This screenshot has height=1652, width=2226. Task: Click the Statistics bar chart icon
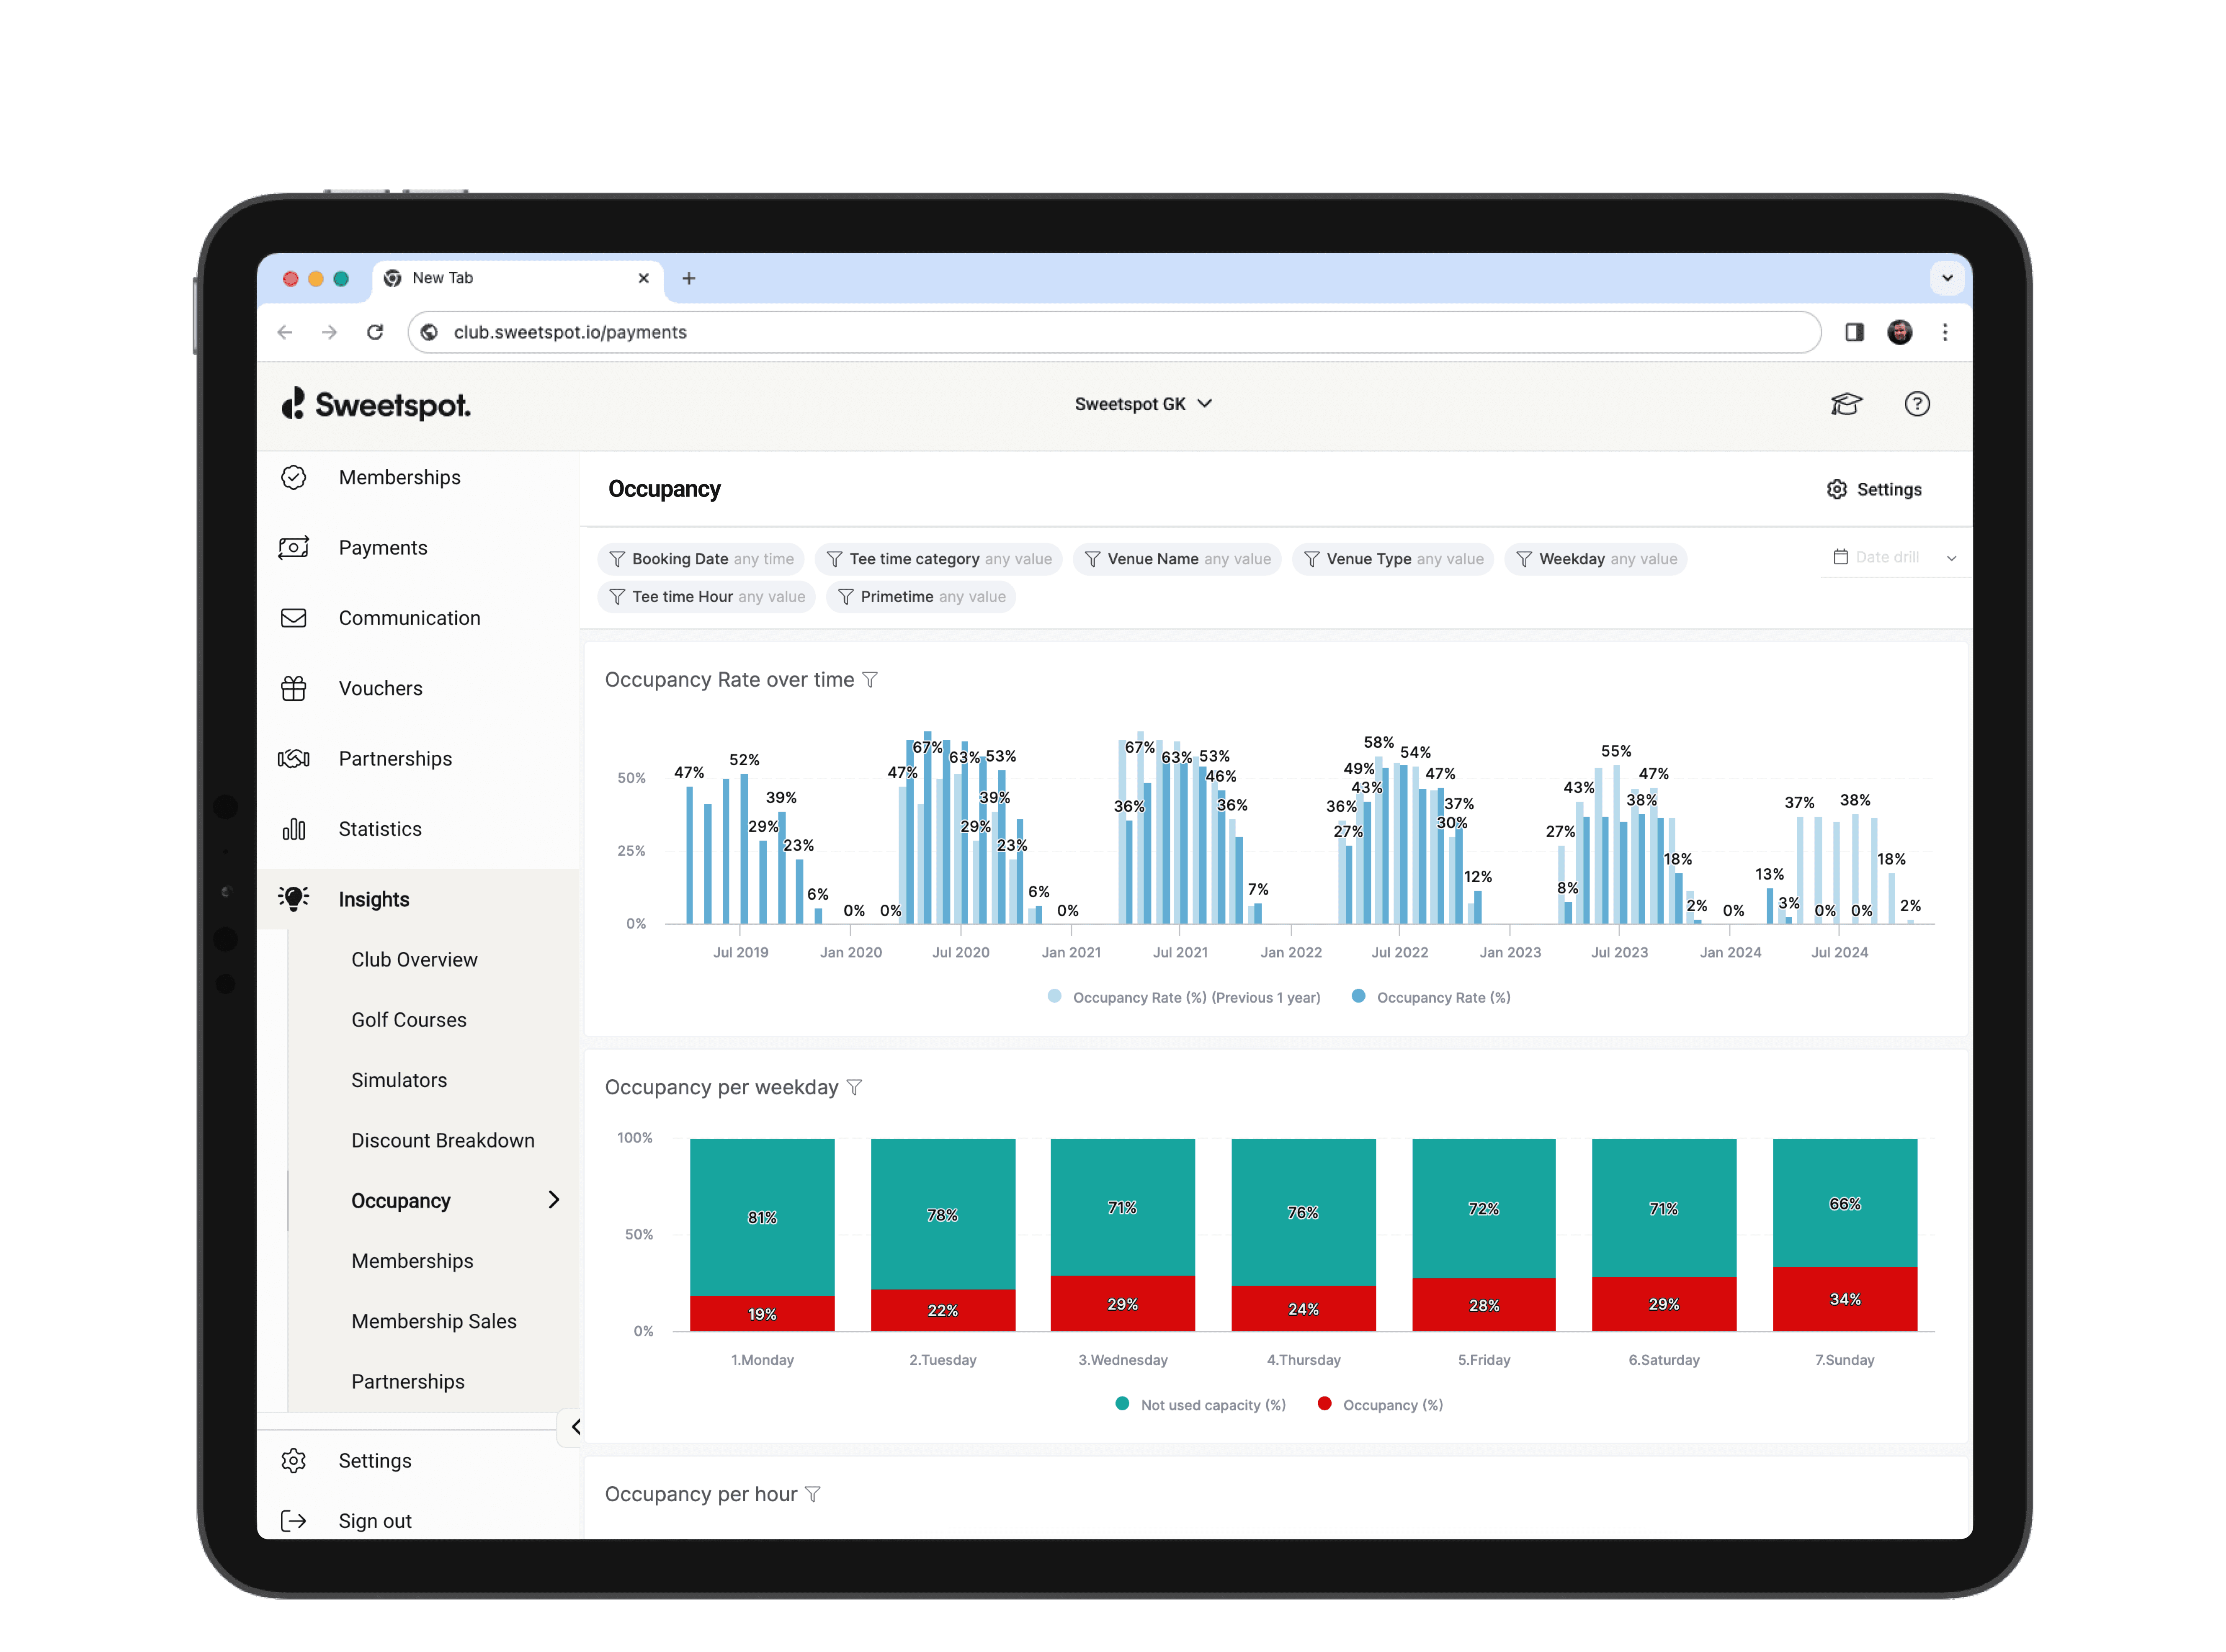click(x=293, y=829)
